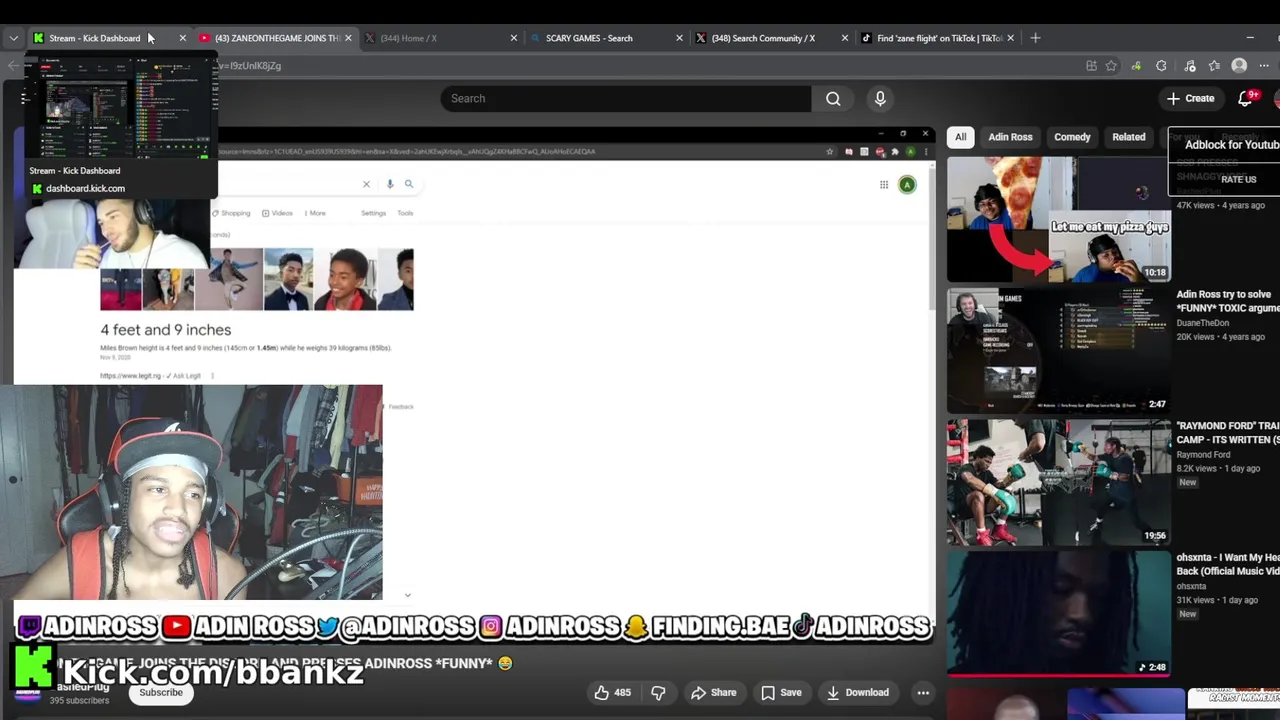
Task: Open YouTube notifications bell
Action: pyautogui.click(x=1246, y=98)
